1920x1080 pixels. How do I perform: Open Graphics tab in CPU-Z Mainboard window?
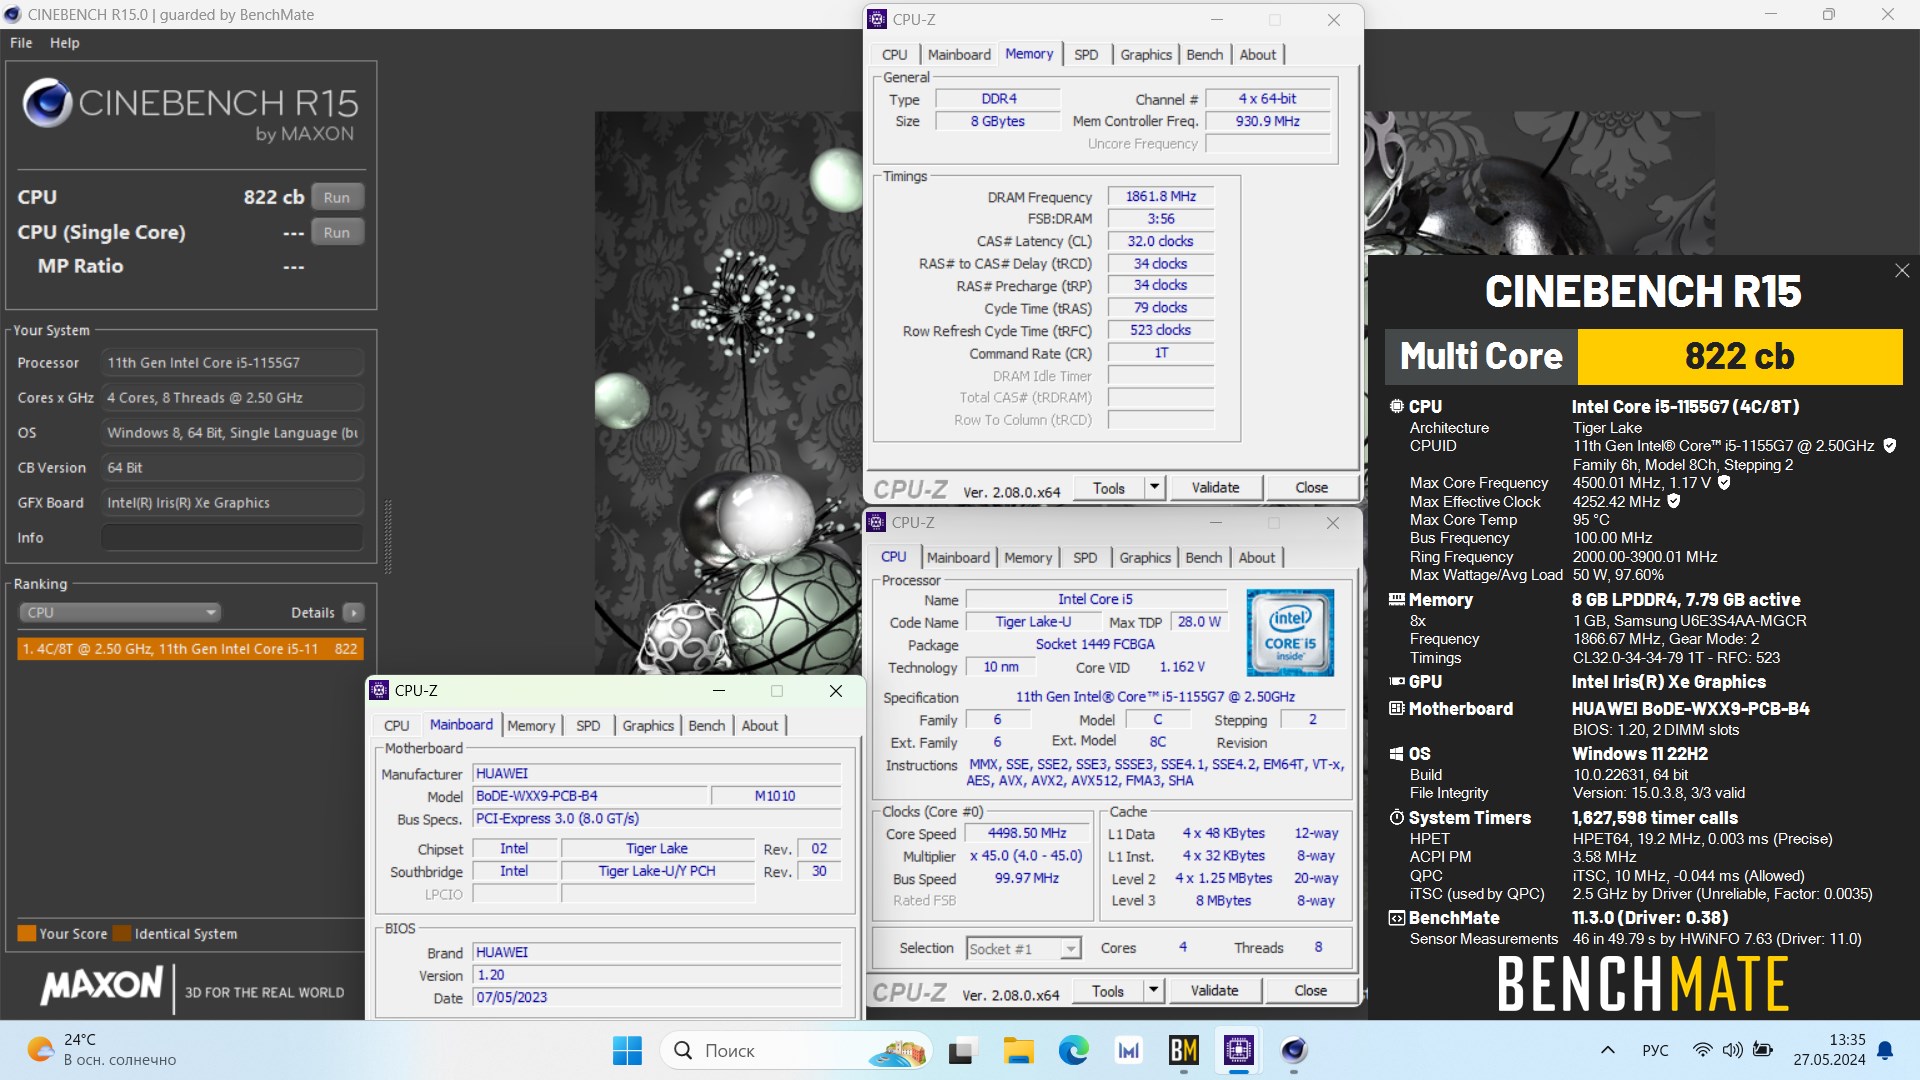tap(648, 726)
